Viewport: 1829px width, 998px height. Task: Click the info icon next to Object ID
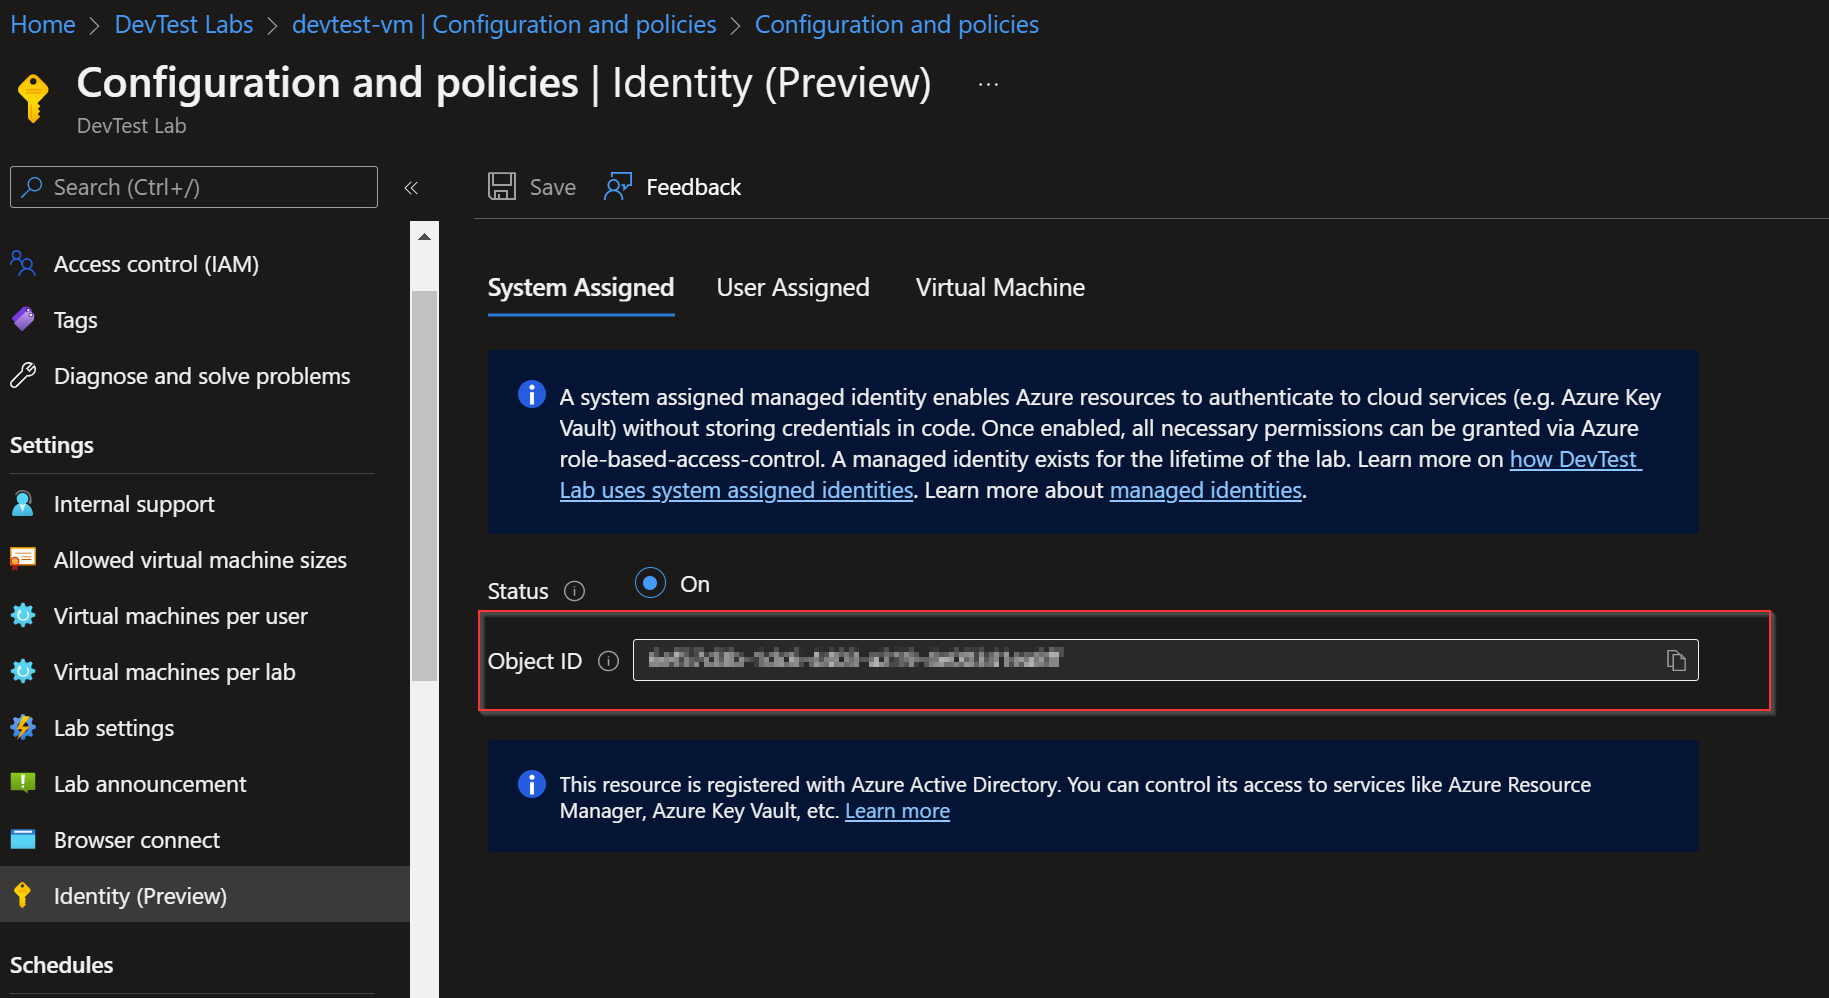pos(608,661)
